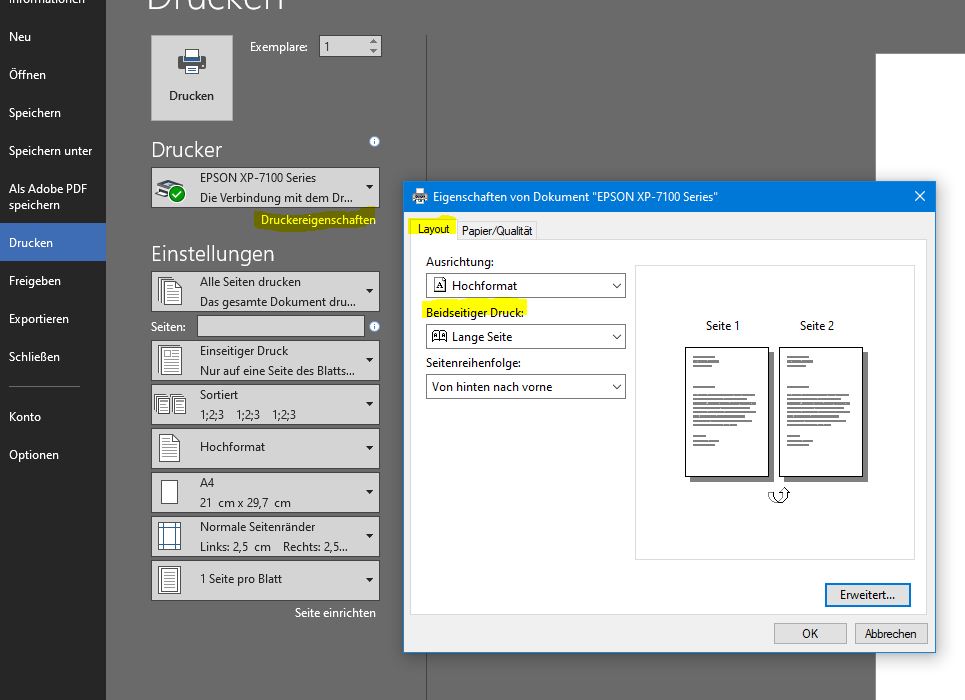Screen dimensions: 965x700
Task: Click the Alle Seiten drucken pages icon
Action: [170, 291]
